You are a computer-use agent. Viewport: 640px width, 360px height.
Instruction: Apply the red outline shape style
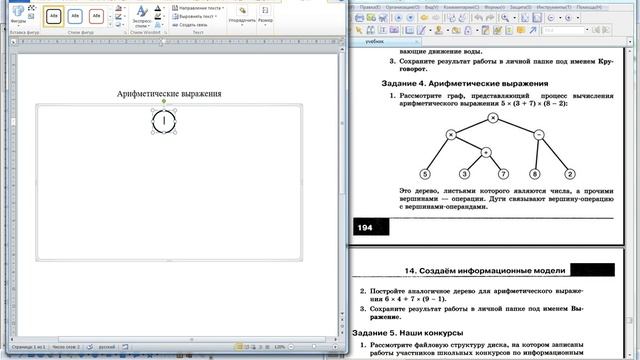click(x=96, y=16)
